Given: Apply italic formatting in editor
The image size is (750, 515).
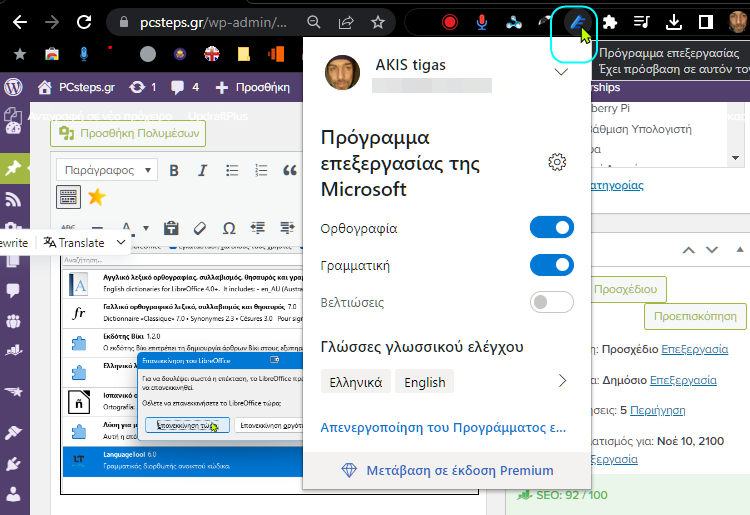Looking at the screenshot, I should pyautogui.click(x=203, y=170).
